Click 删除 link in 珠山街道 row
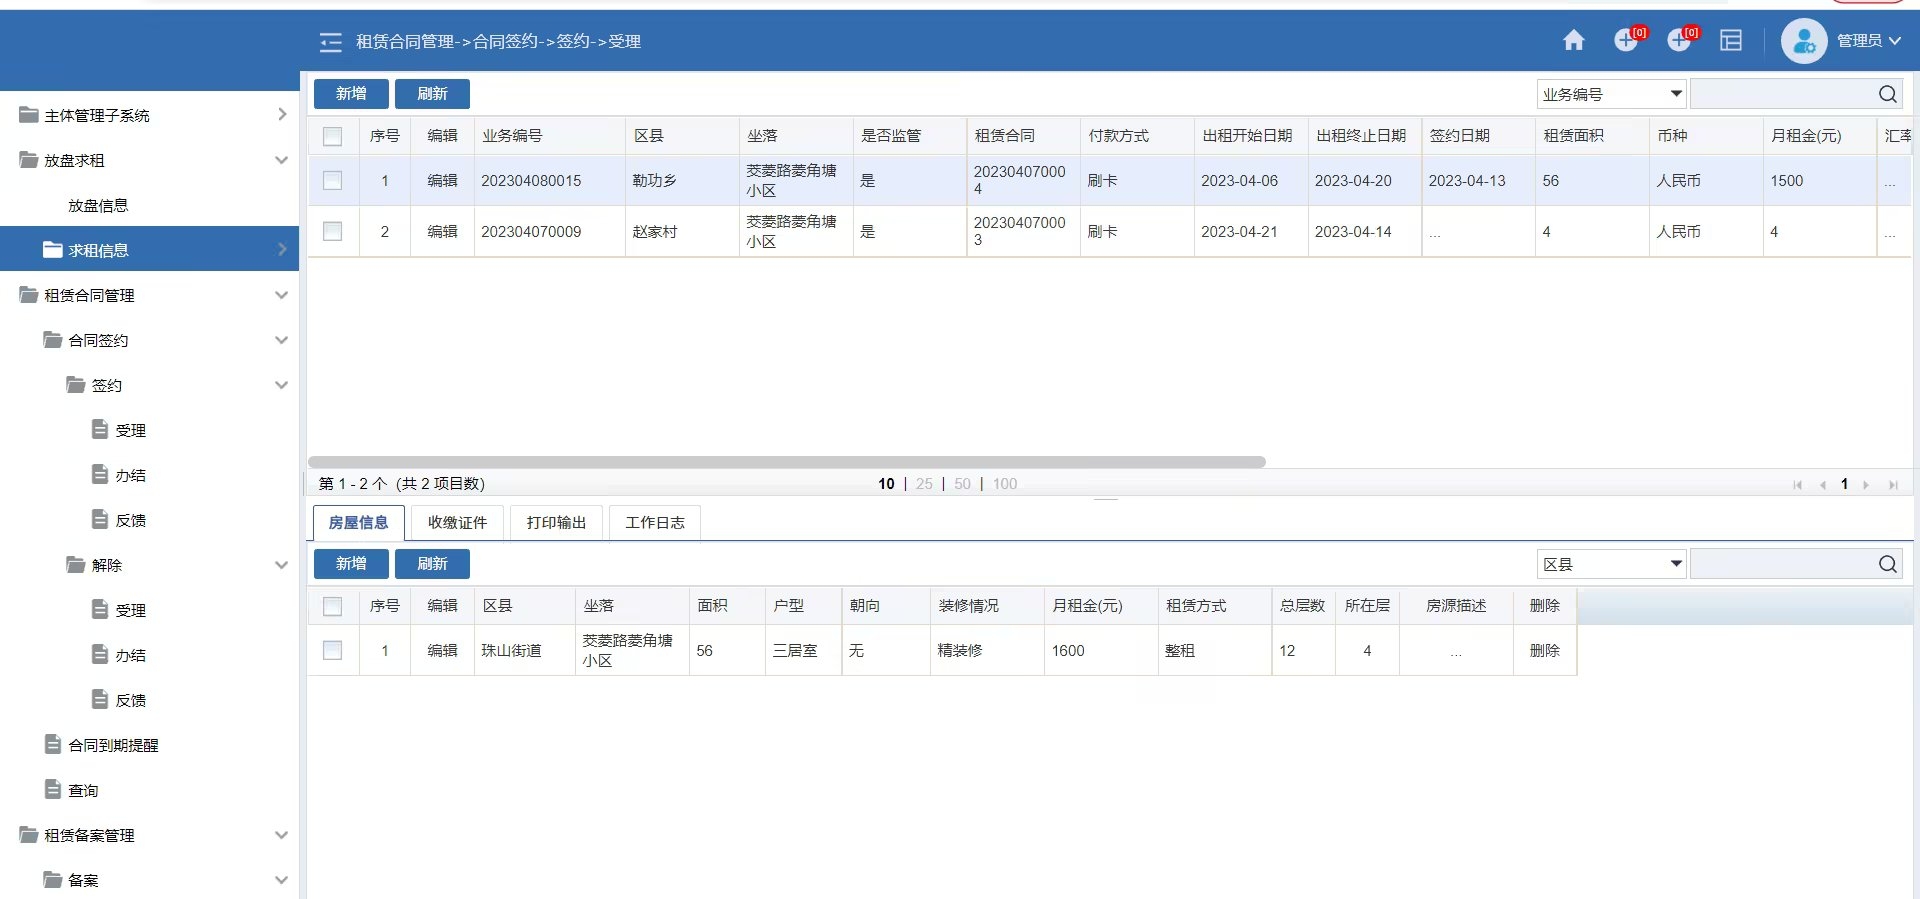The image size is (1920, 899). (1544, 650)
